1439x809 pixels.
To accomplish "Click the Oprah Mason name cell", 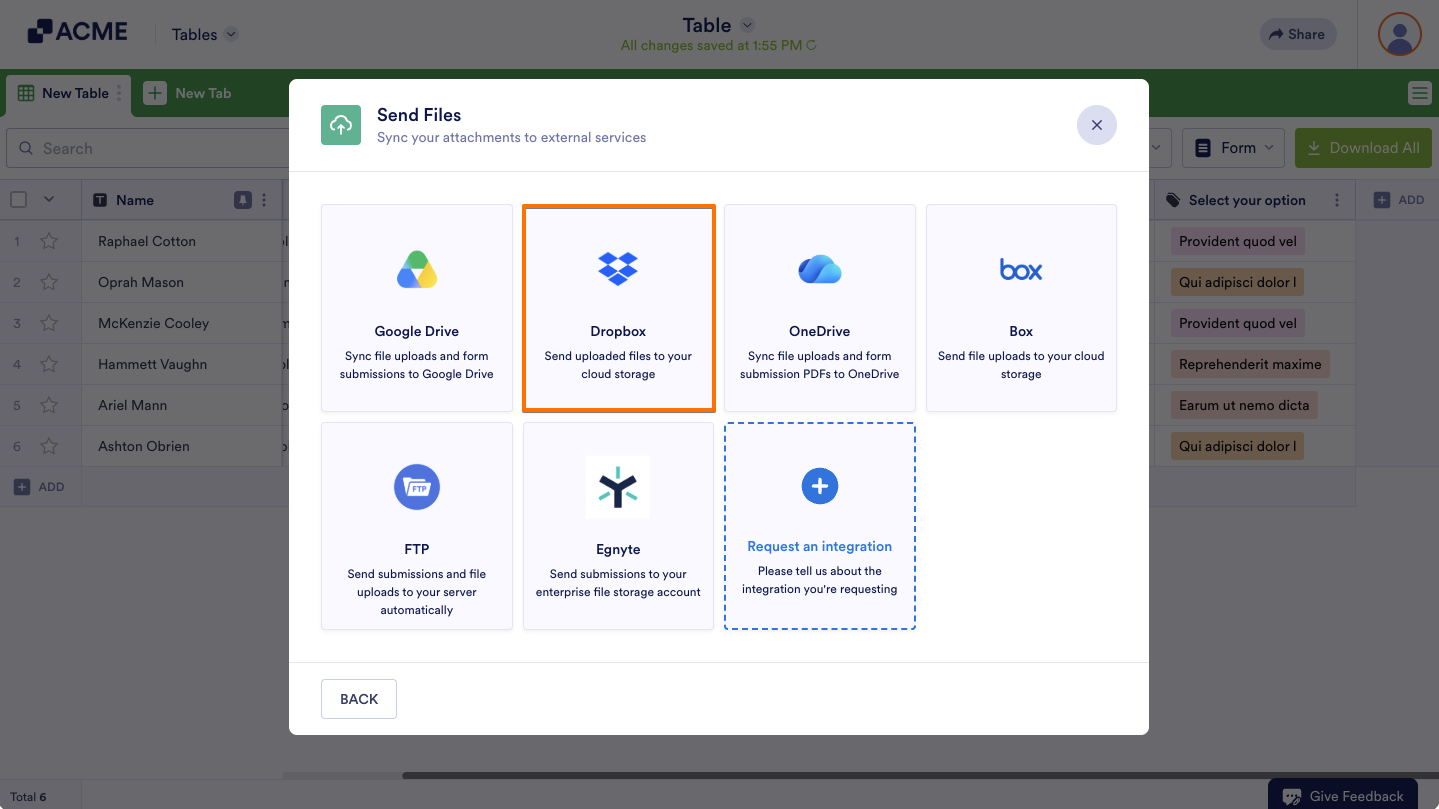I will [x=182, y=282].
